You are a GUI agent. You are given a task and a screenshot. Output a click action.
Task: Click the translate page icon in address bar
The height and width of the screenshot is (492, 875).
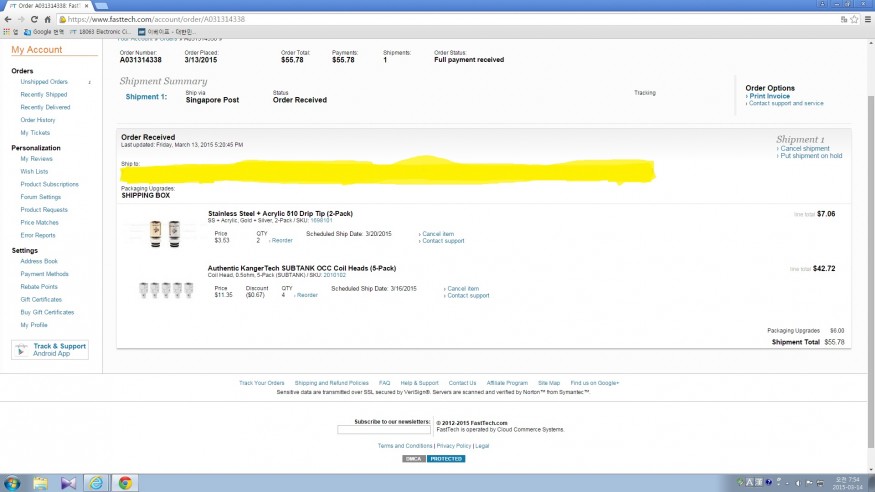click(844, 19)
